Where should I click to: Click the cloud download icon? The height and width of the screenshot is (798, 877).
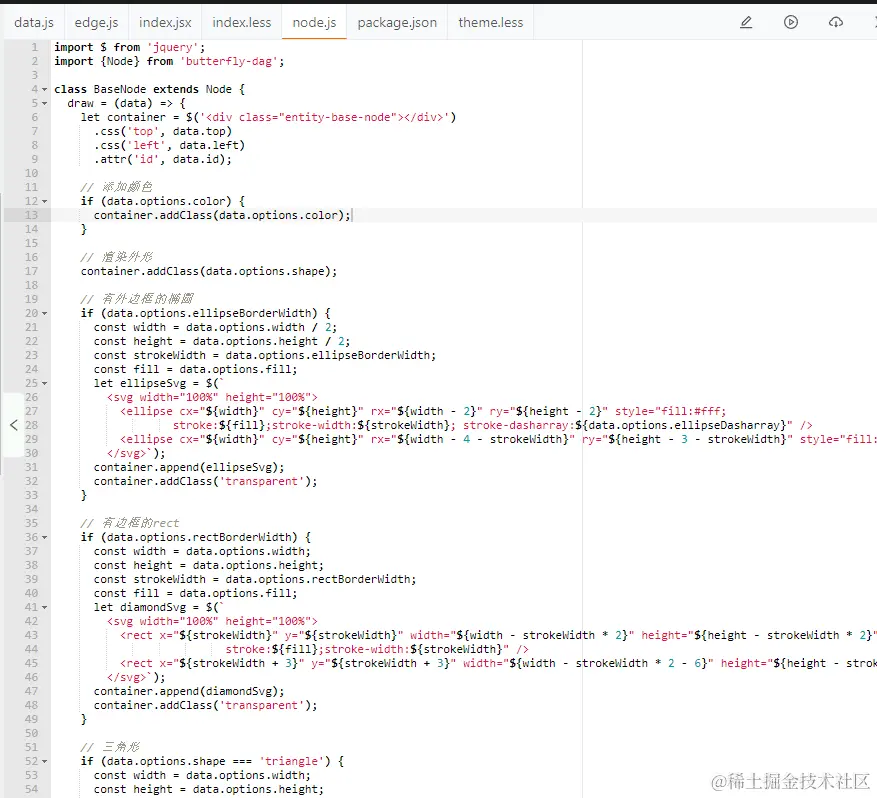coord(836,22)
